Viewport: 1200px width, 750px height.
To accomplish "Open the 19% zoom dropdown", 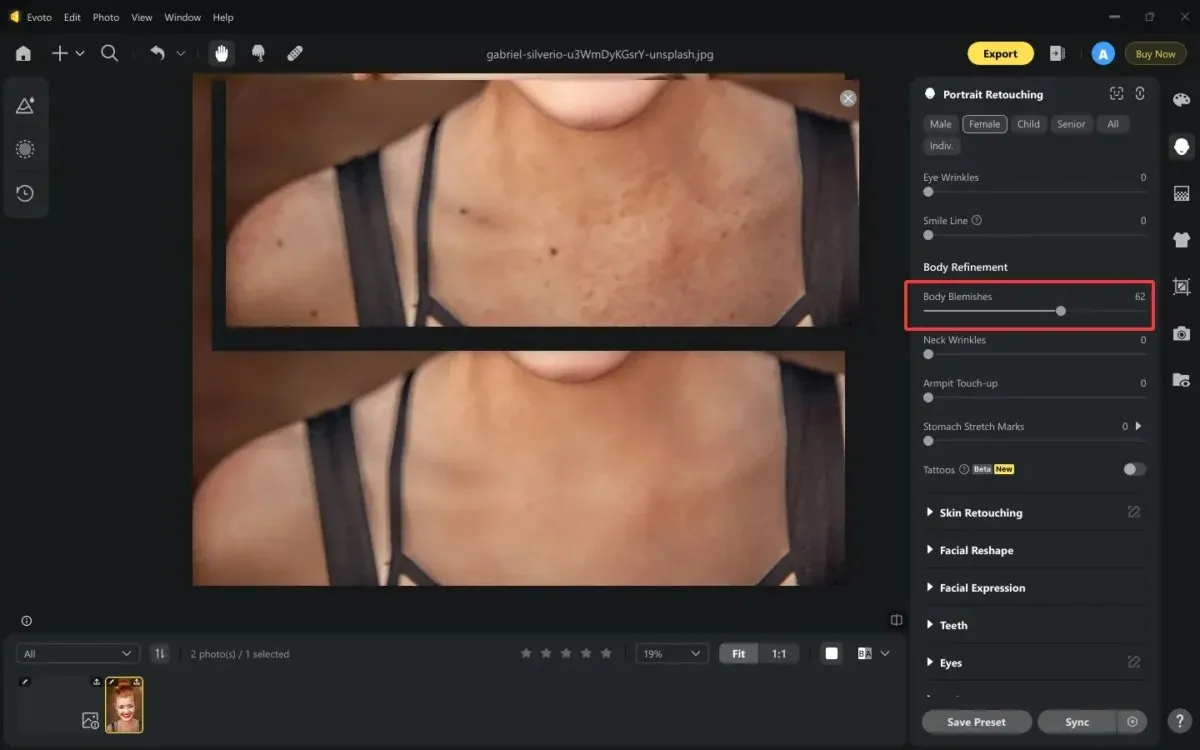I will pos(672,653).
